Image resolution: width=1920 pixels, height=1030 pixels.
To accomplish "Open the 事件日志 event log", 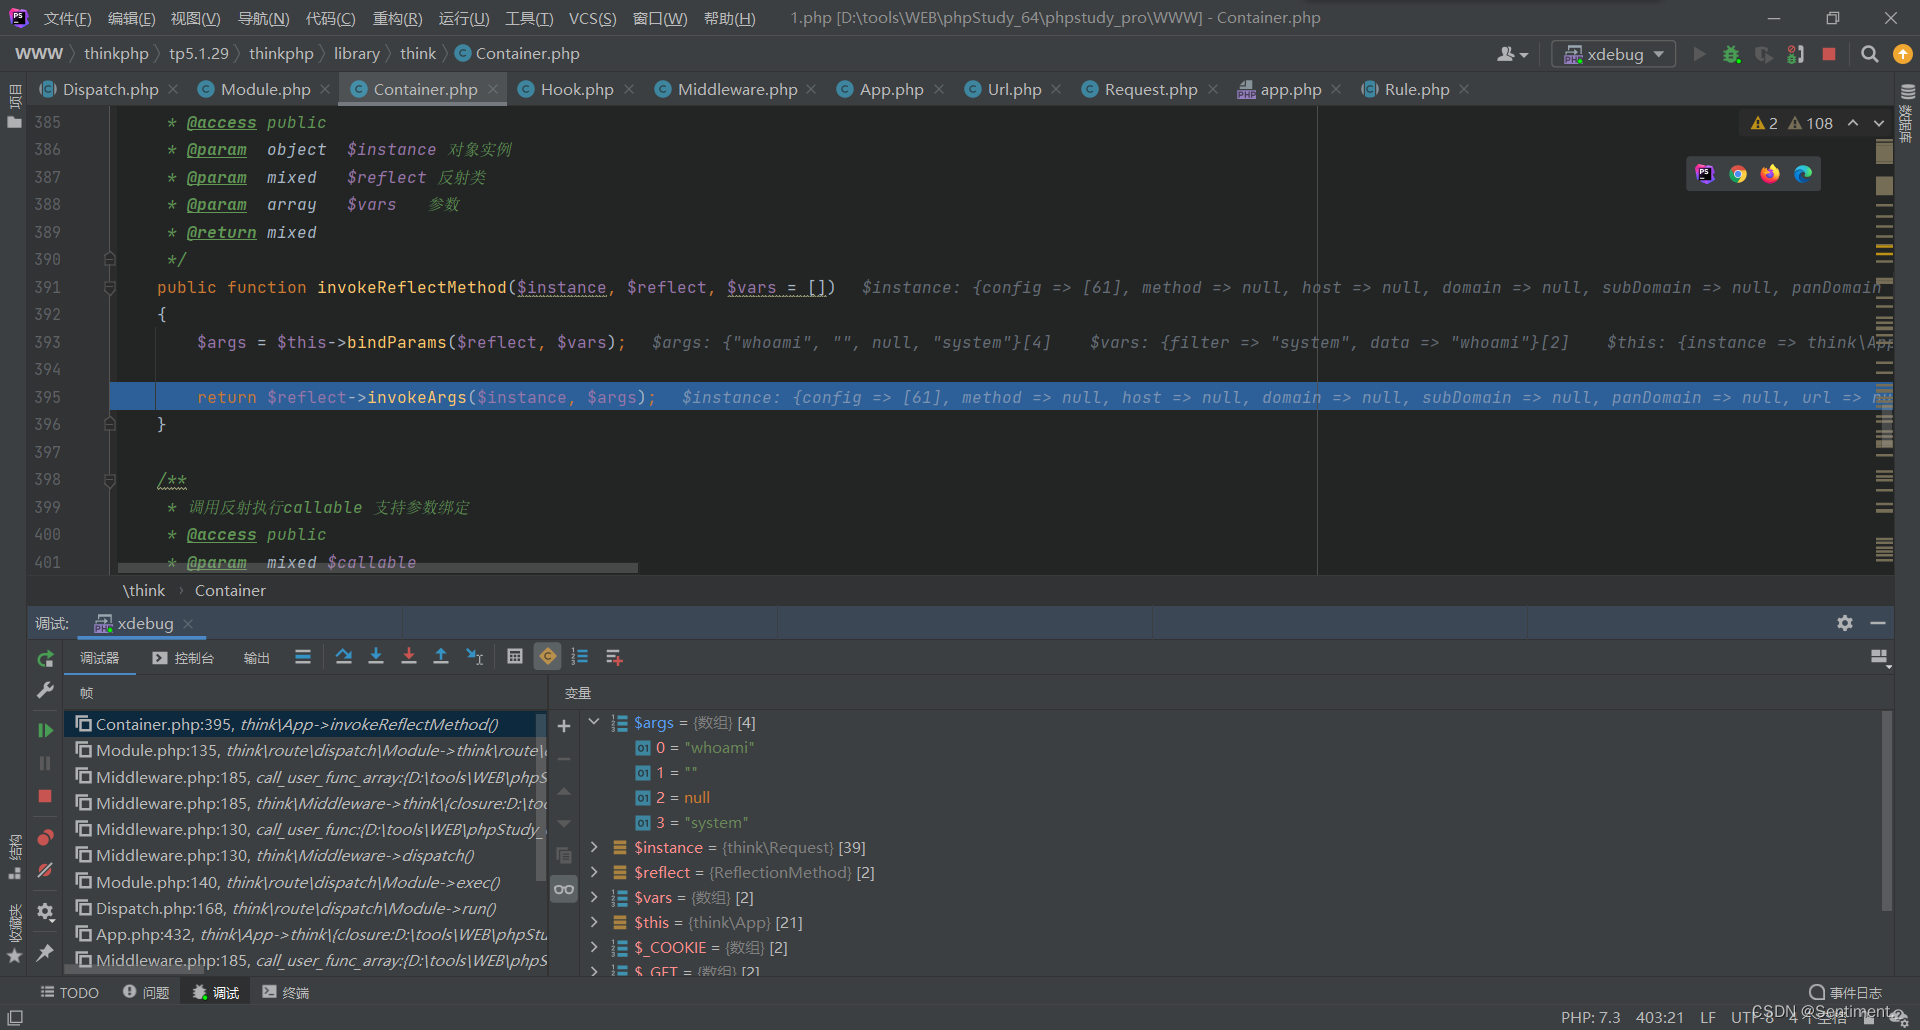I will [1845, 992].
